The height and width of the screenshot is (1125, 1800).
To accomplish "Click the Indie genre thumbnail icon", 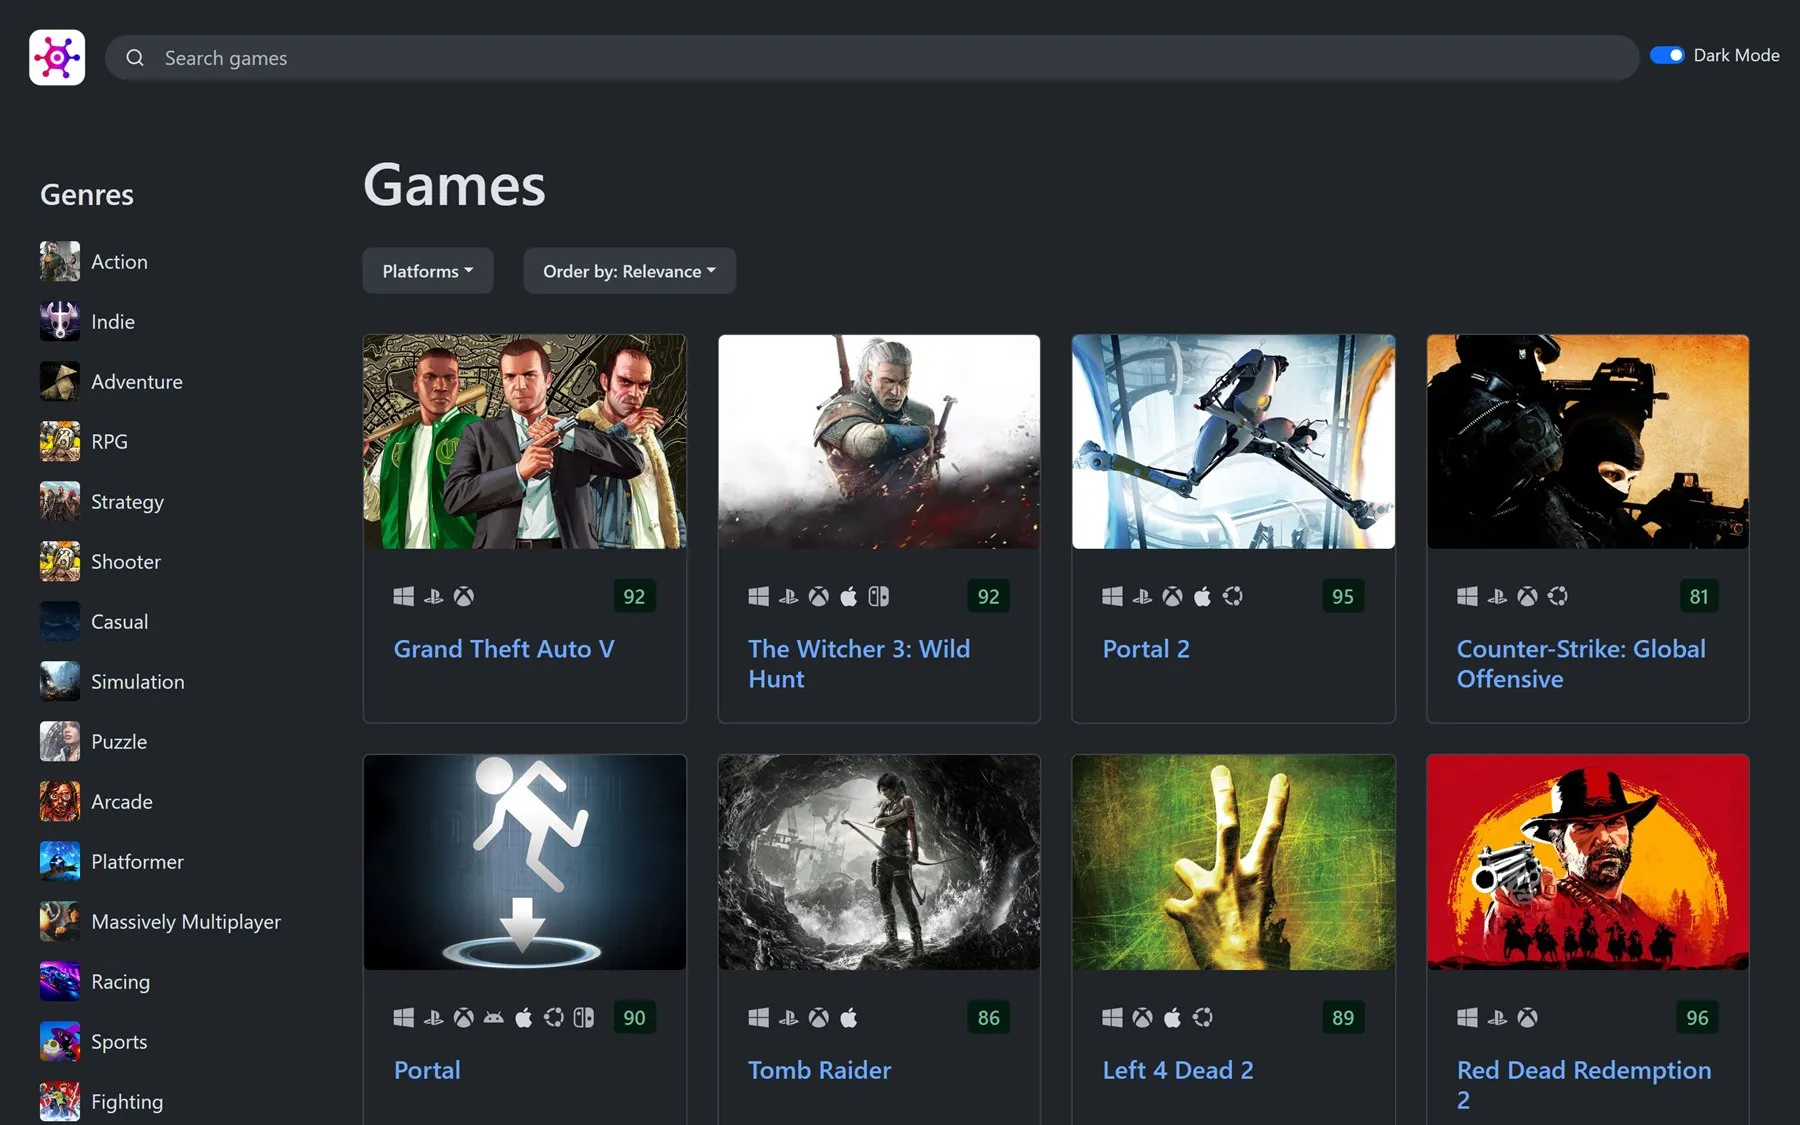I will (60, 321).
